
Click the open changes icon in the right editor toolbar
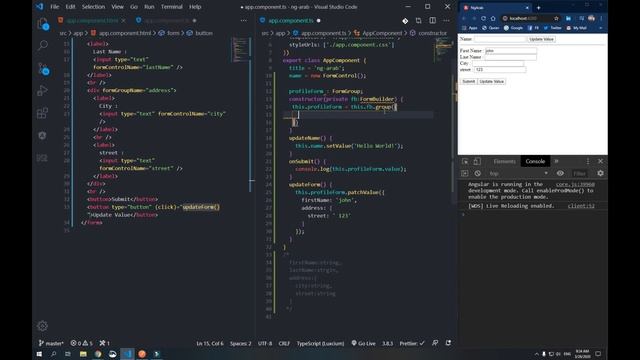(419, 20)
